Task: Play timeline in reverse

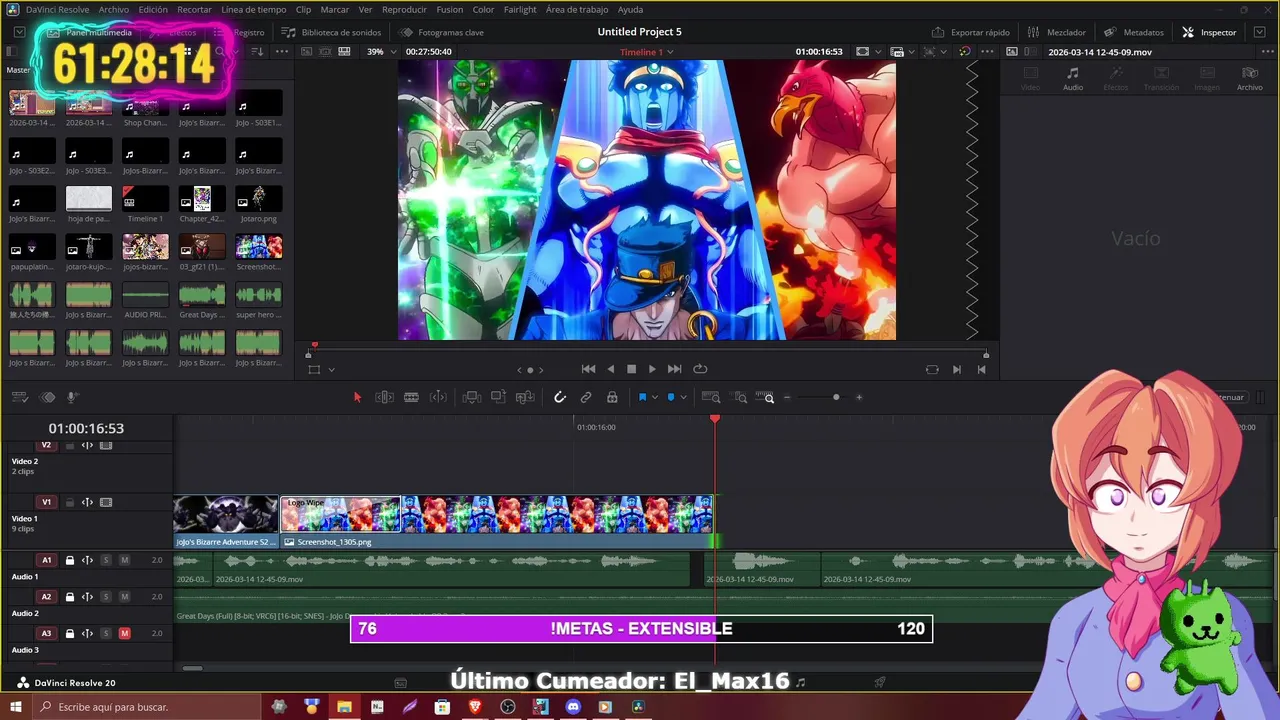Action: 610,369
